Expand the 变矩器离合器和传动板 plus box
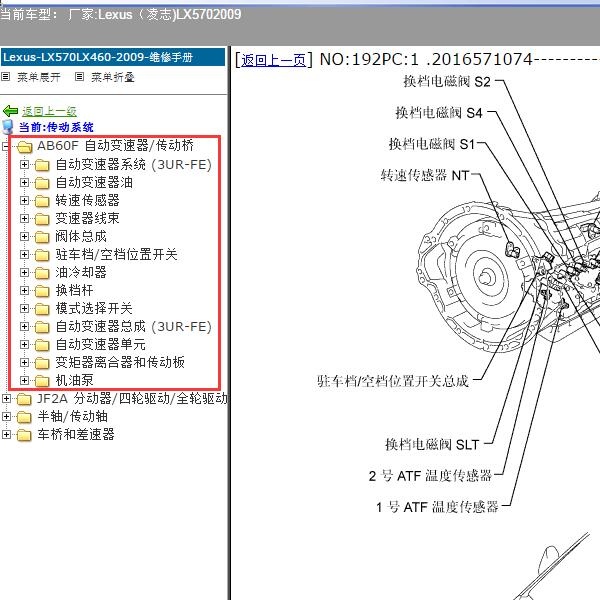 pos(24,362)
